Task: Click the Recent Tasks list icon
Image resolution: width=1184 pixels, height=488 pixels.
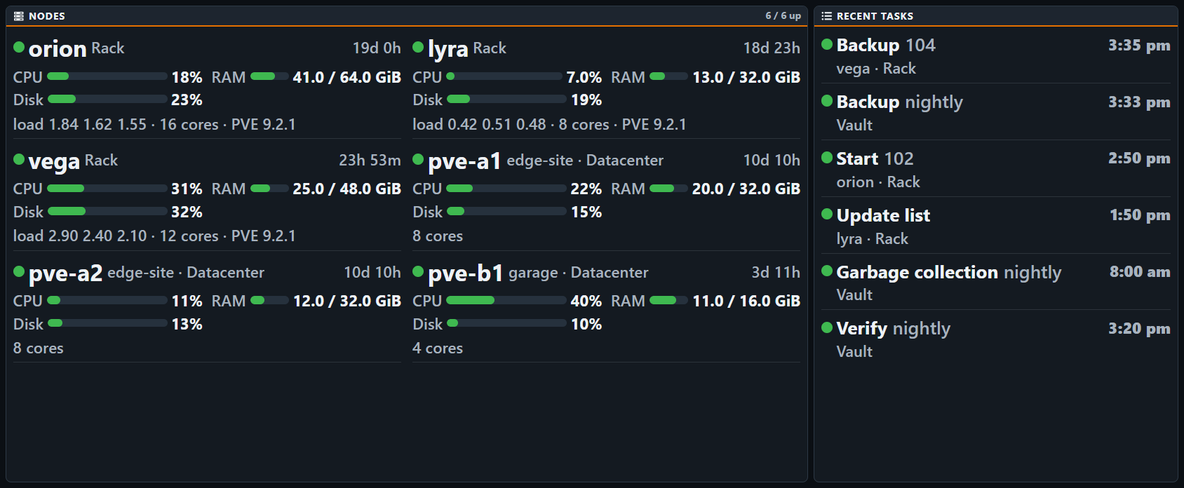Action: [827, 16]
